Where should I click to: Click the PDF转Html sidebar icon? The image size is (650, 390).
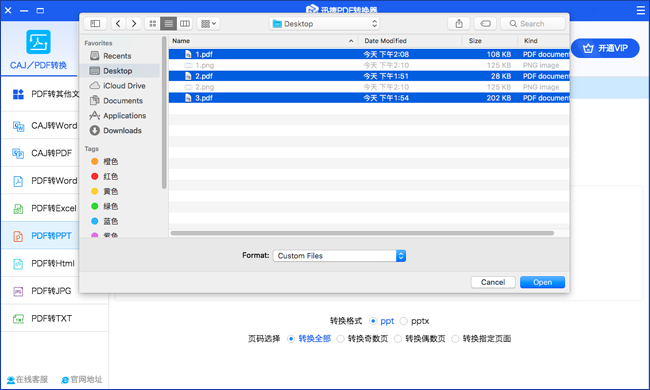coord(18,264)
